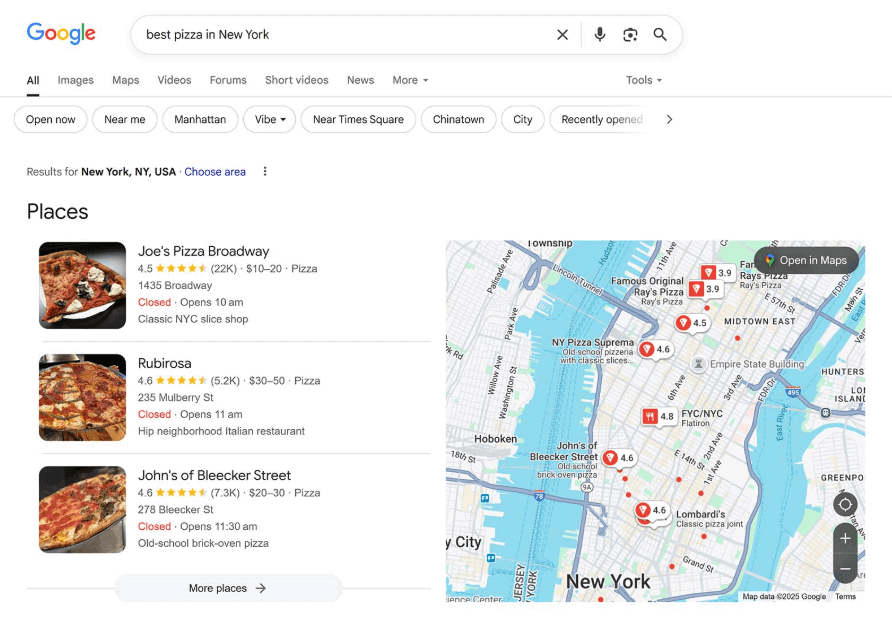Open the Vibe filter dropdown
892x624 pixels.
(x=268, y=119)
